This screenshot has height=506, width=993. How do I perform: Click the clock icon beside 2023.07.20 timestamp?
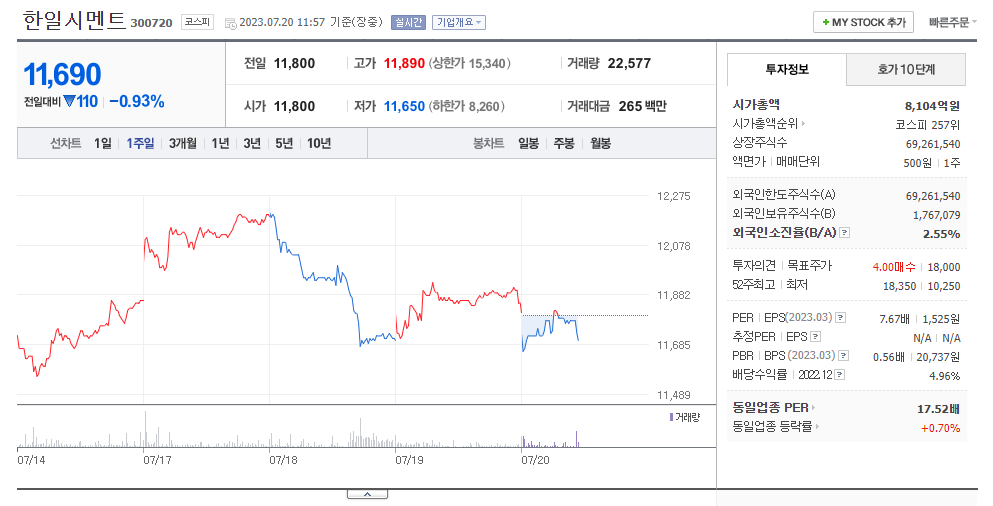(231, 23)
